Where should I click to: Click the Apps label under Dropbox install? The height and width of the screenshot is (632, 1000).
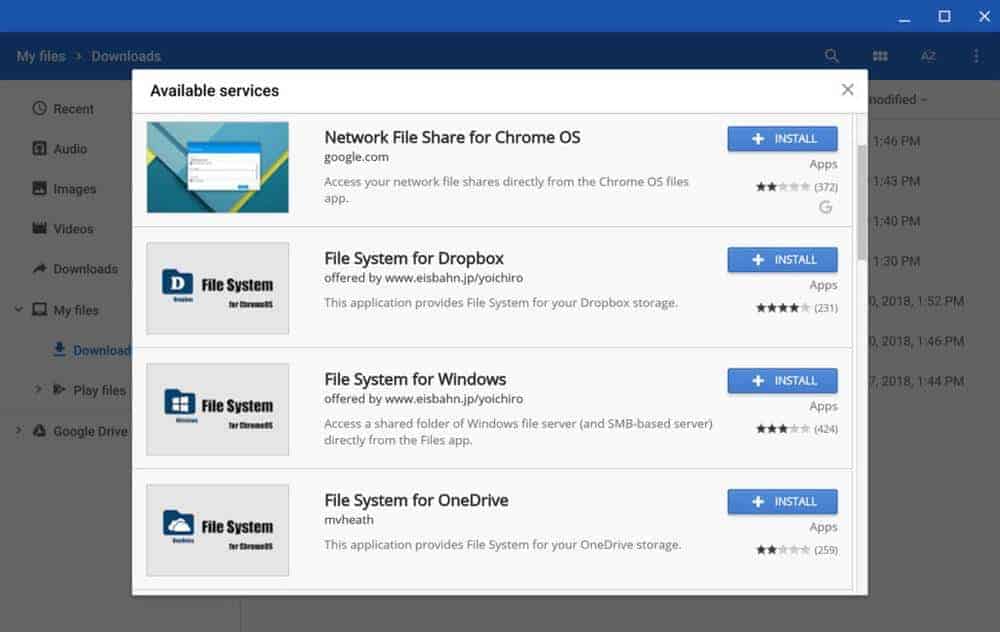[x=823, y=285]
